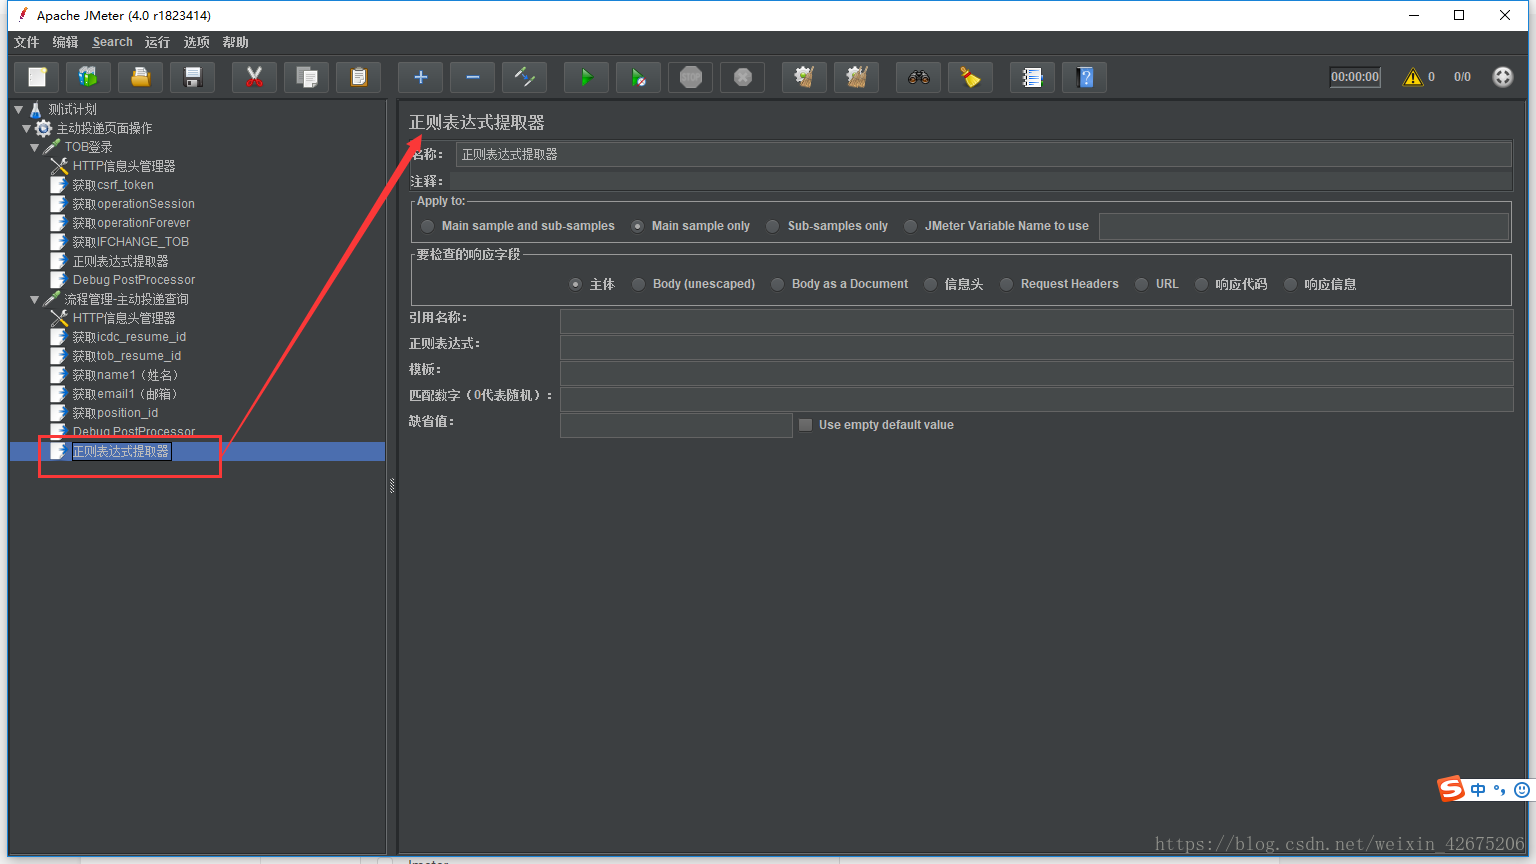Image resolution: width=1536 pixels, height=864 pixels.
Task: Open the Sogou input method icon
Action: pyautogui.click(x=1451, y=789)
